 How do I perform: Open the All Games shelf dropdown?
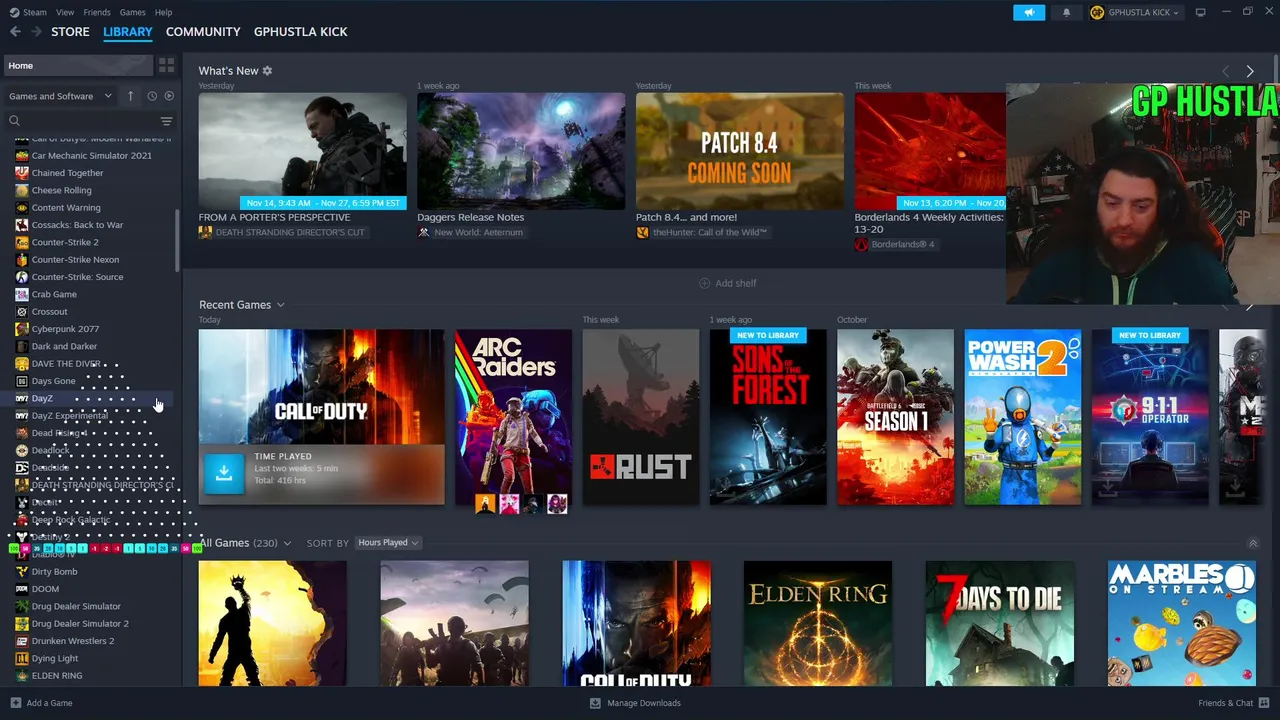287,543
